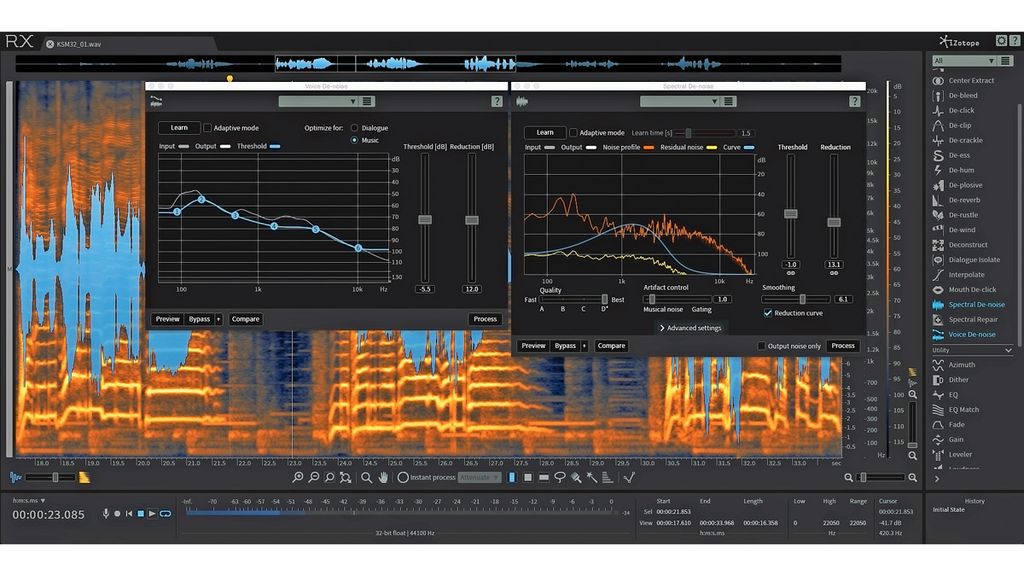Image resolution: width=1024 pixels, height=576 pixels.
Task: Enable Output noise only checkbox
Action: click(761, 346)
